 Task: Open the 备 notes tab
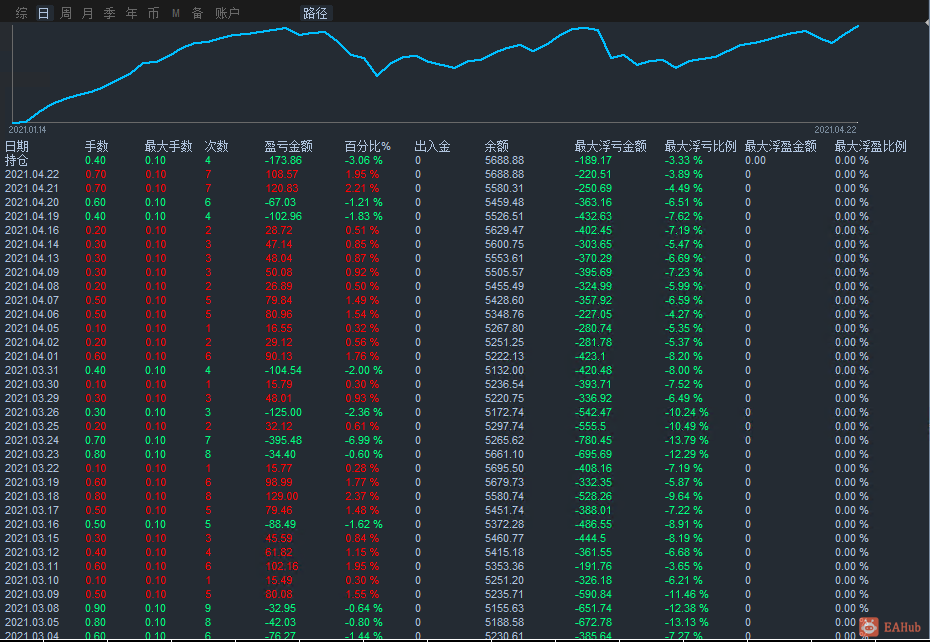[x=197, y=13]
